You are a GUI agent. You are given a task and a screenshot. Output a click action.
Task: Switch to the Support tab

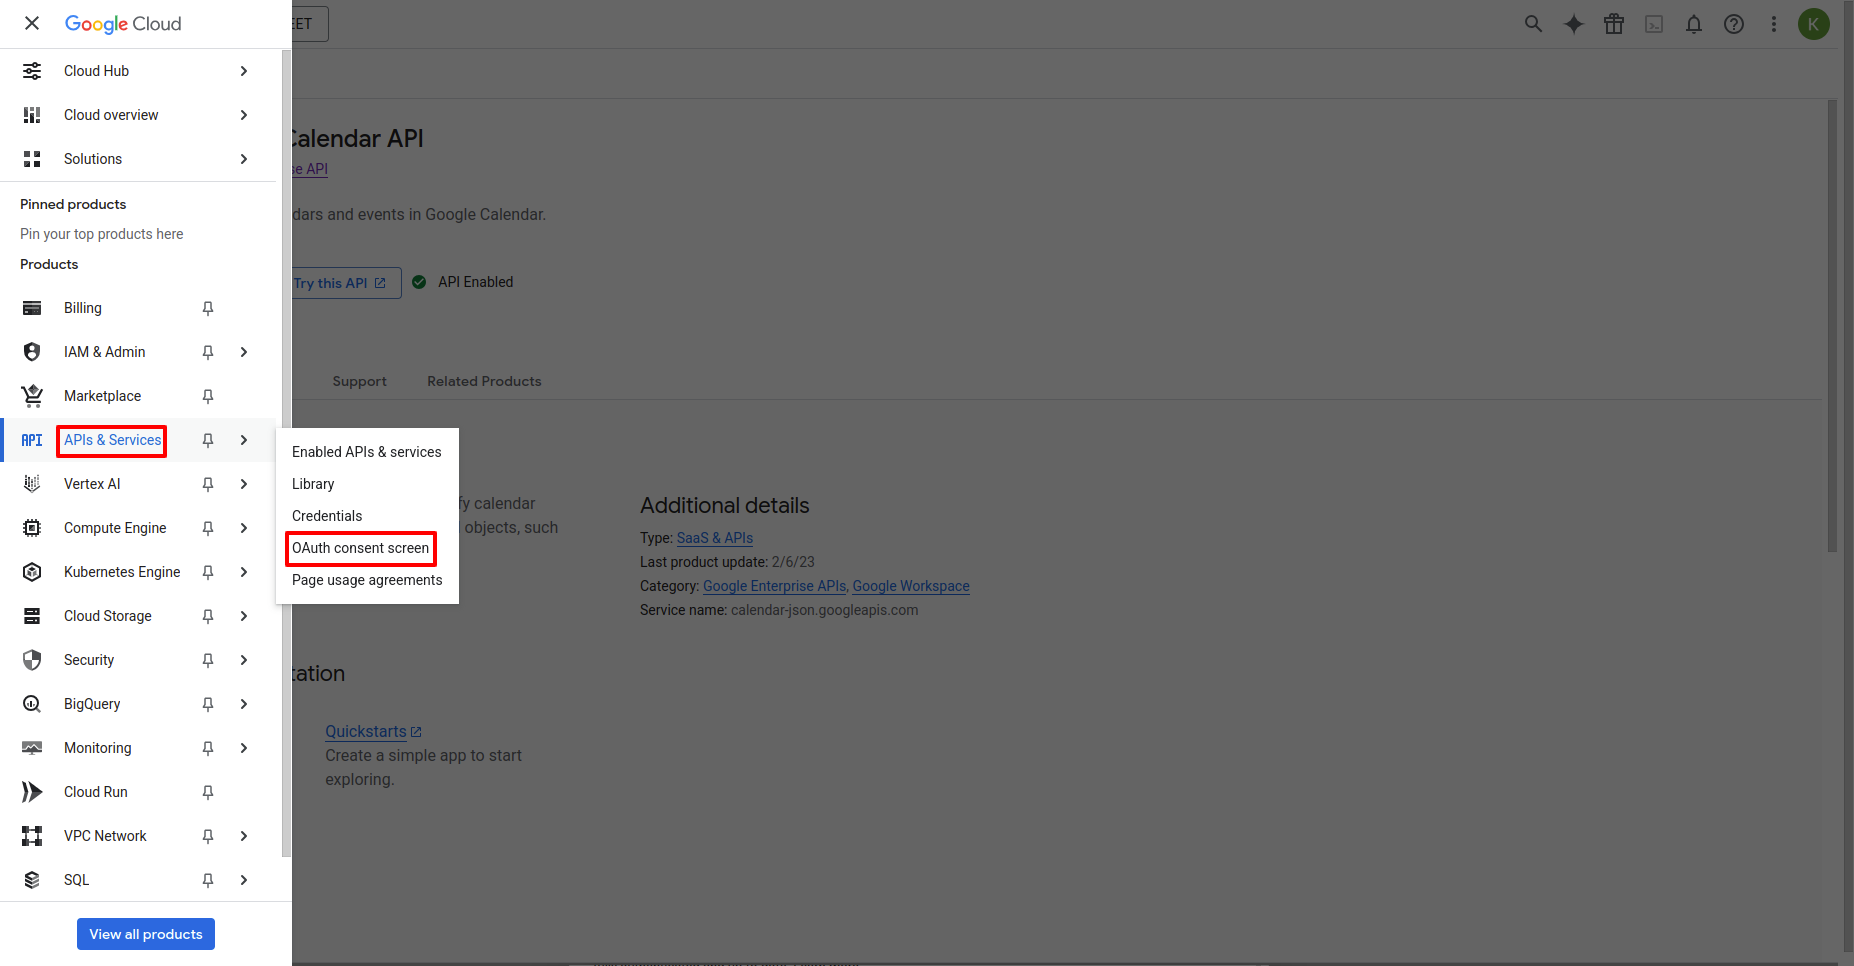(359, 381)
